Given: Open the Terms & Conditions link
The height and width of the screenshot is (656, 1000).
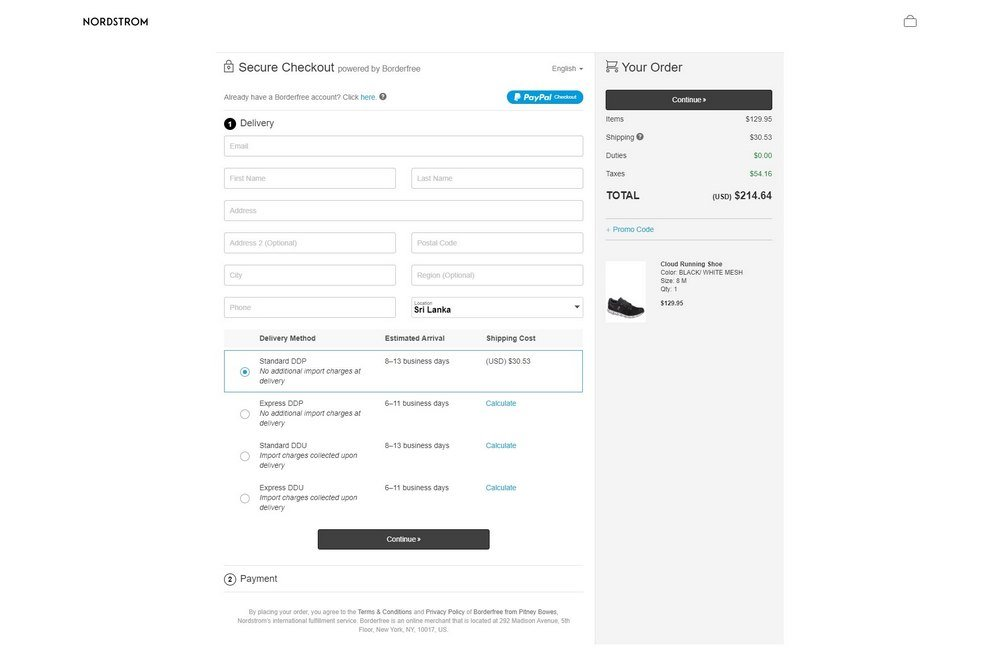Looking at the screenshot, I should click(384, 611).
